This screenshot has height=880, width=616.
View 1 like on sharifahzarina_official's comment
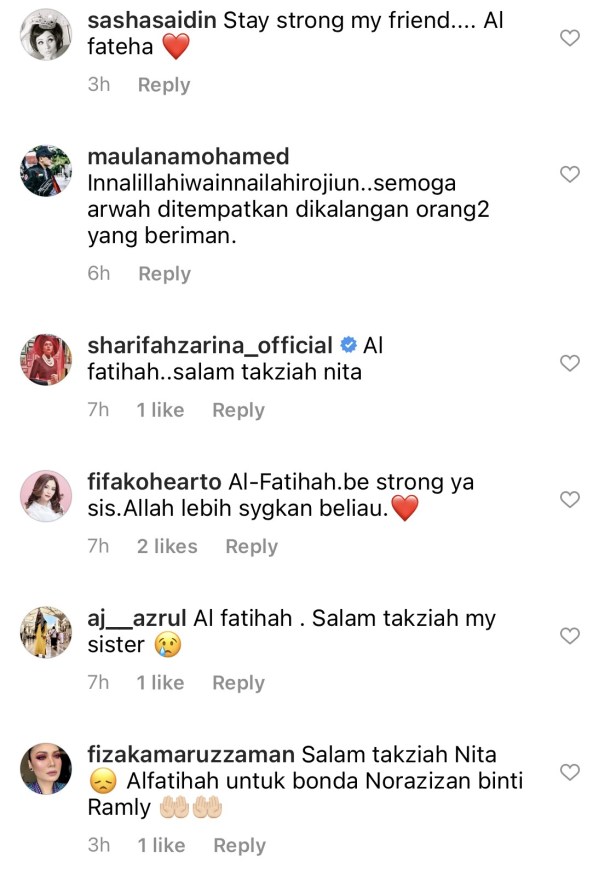click(x=160, y=410)
